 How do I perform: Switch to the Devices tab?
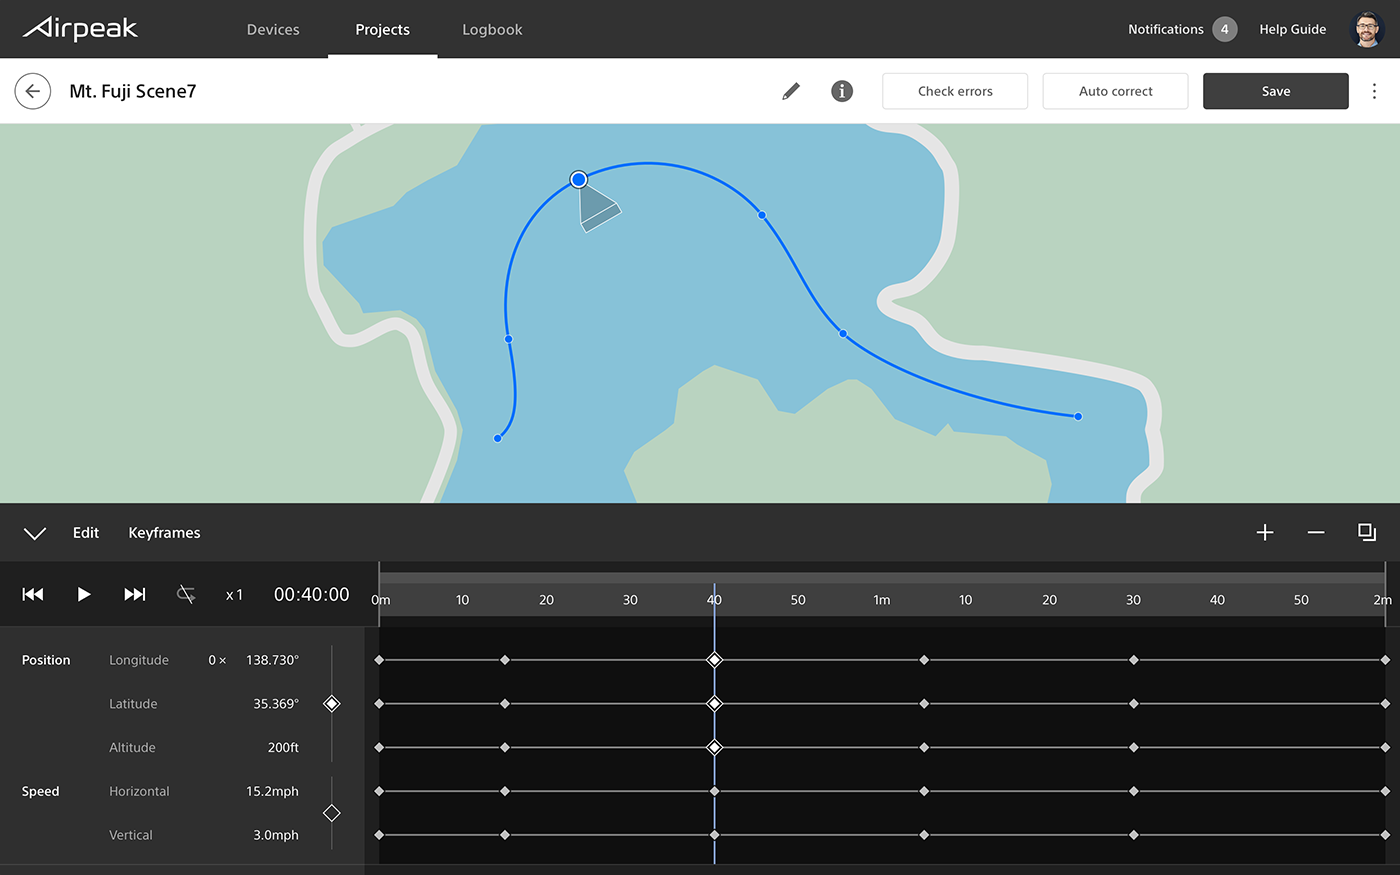point(273,30)
